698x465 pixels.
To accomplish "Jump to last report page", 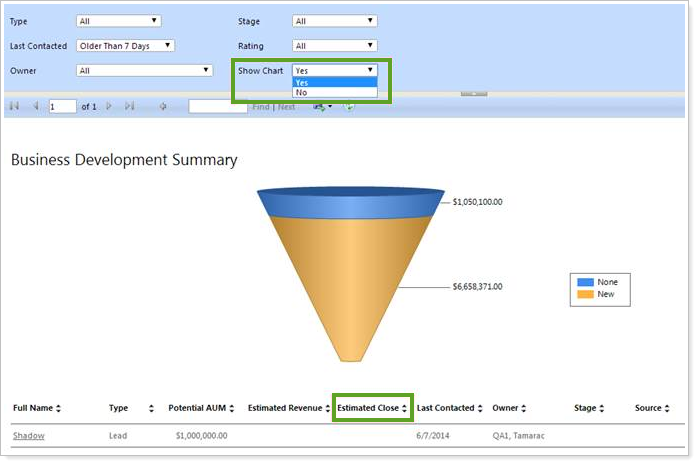I will (130, 106).
